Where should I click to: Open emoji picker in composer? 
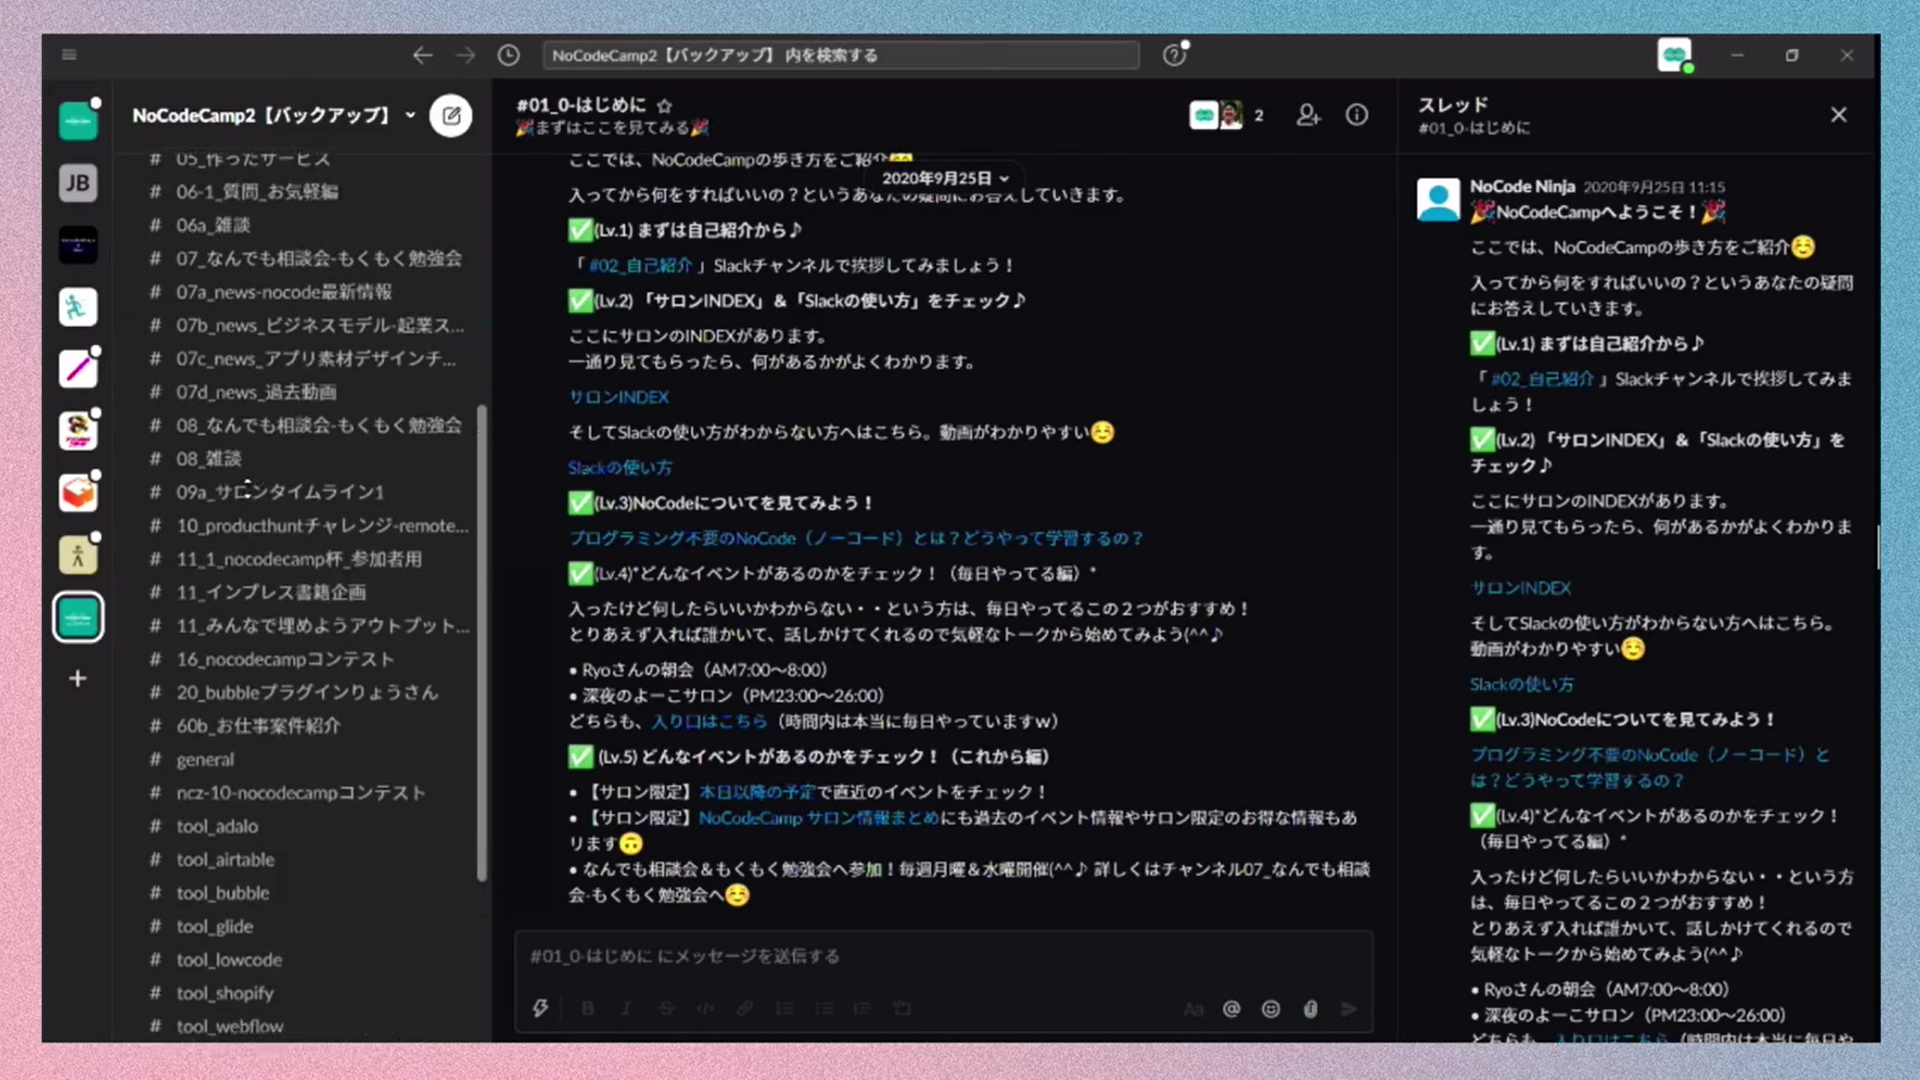point(1271,1009)
